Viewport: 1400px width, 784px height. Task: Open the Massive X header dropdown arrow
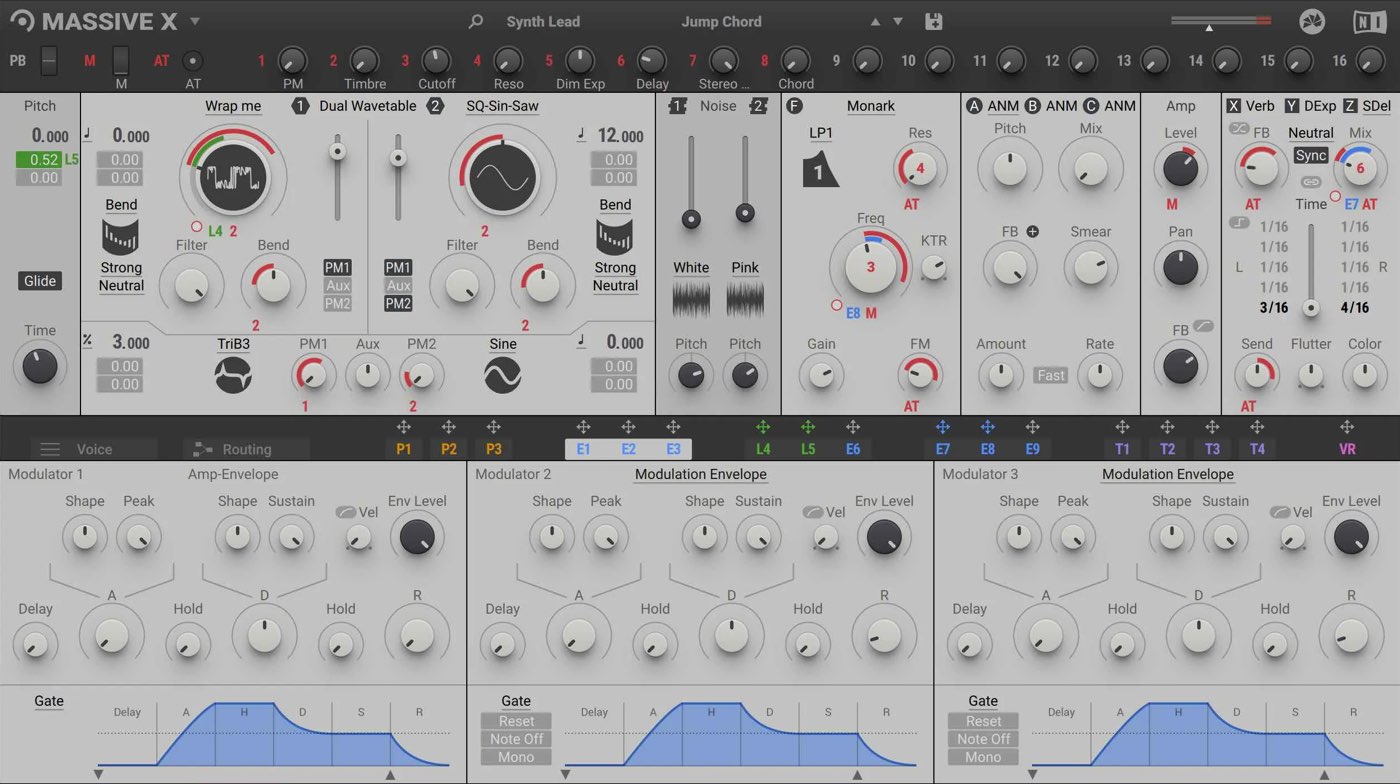tap(195, 21)
